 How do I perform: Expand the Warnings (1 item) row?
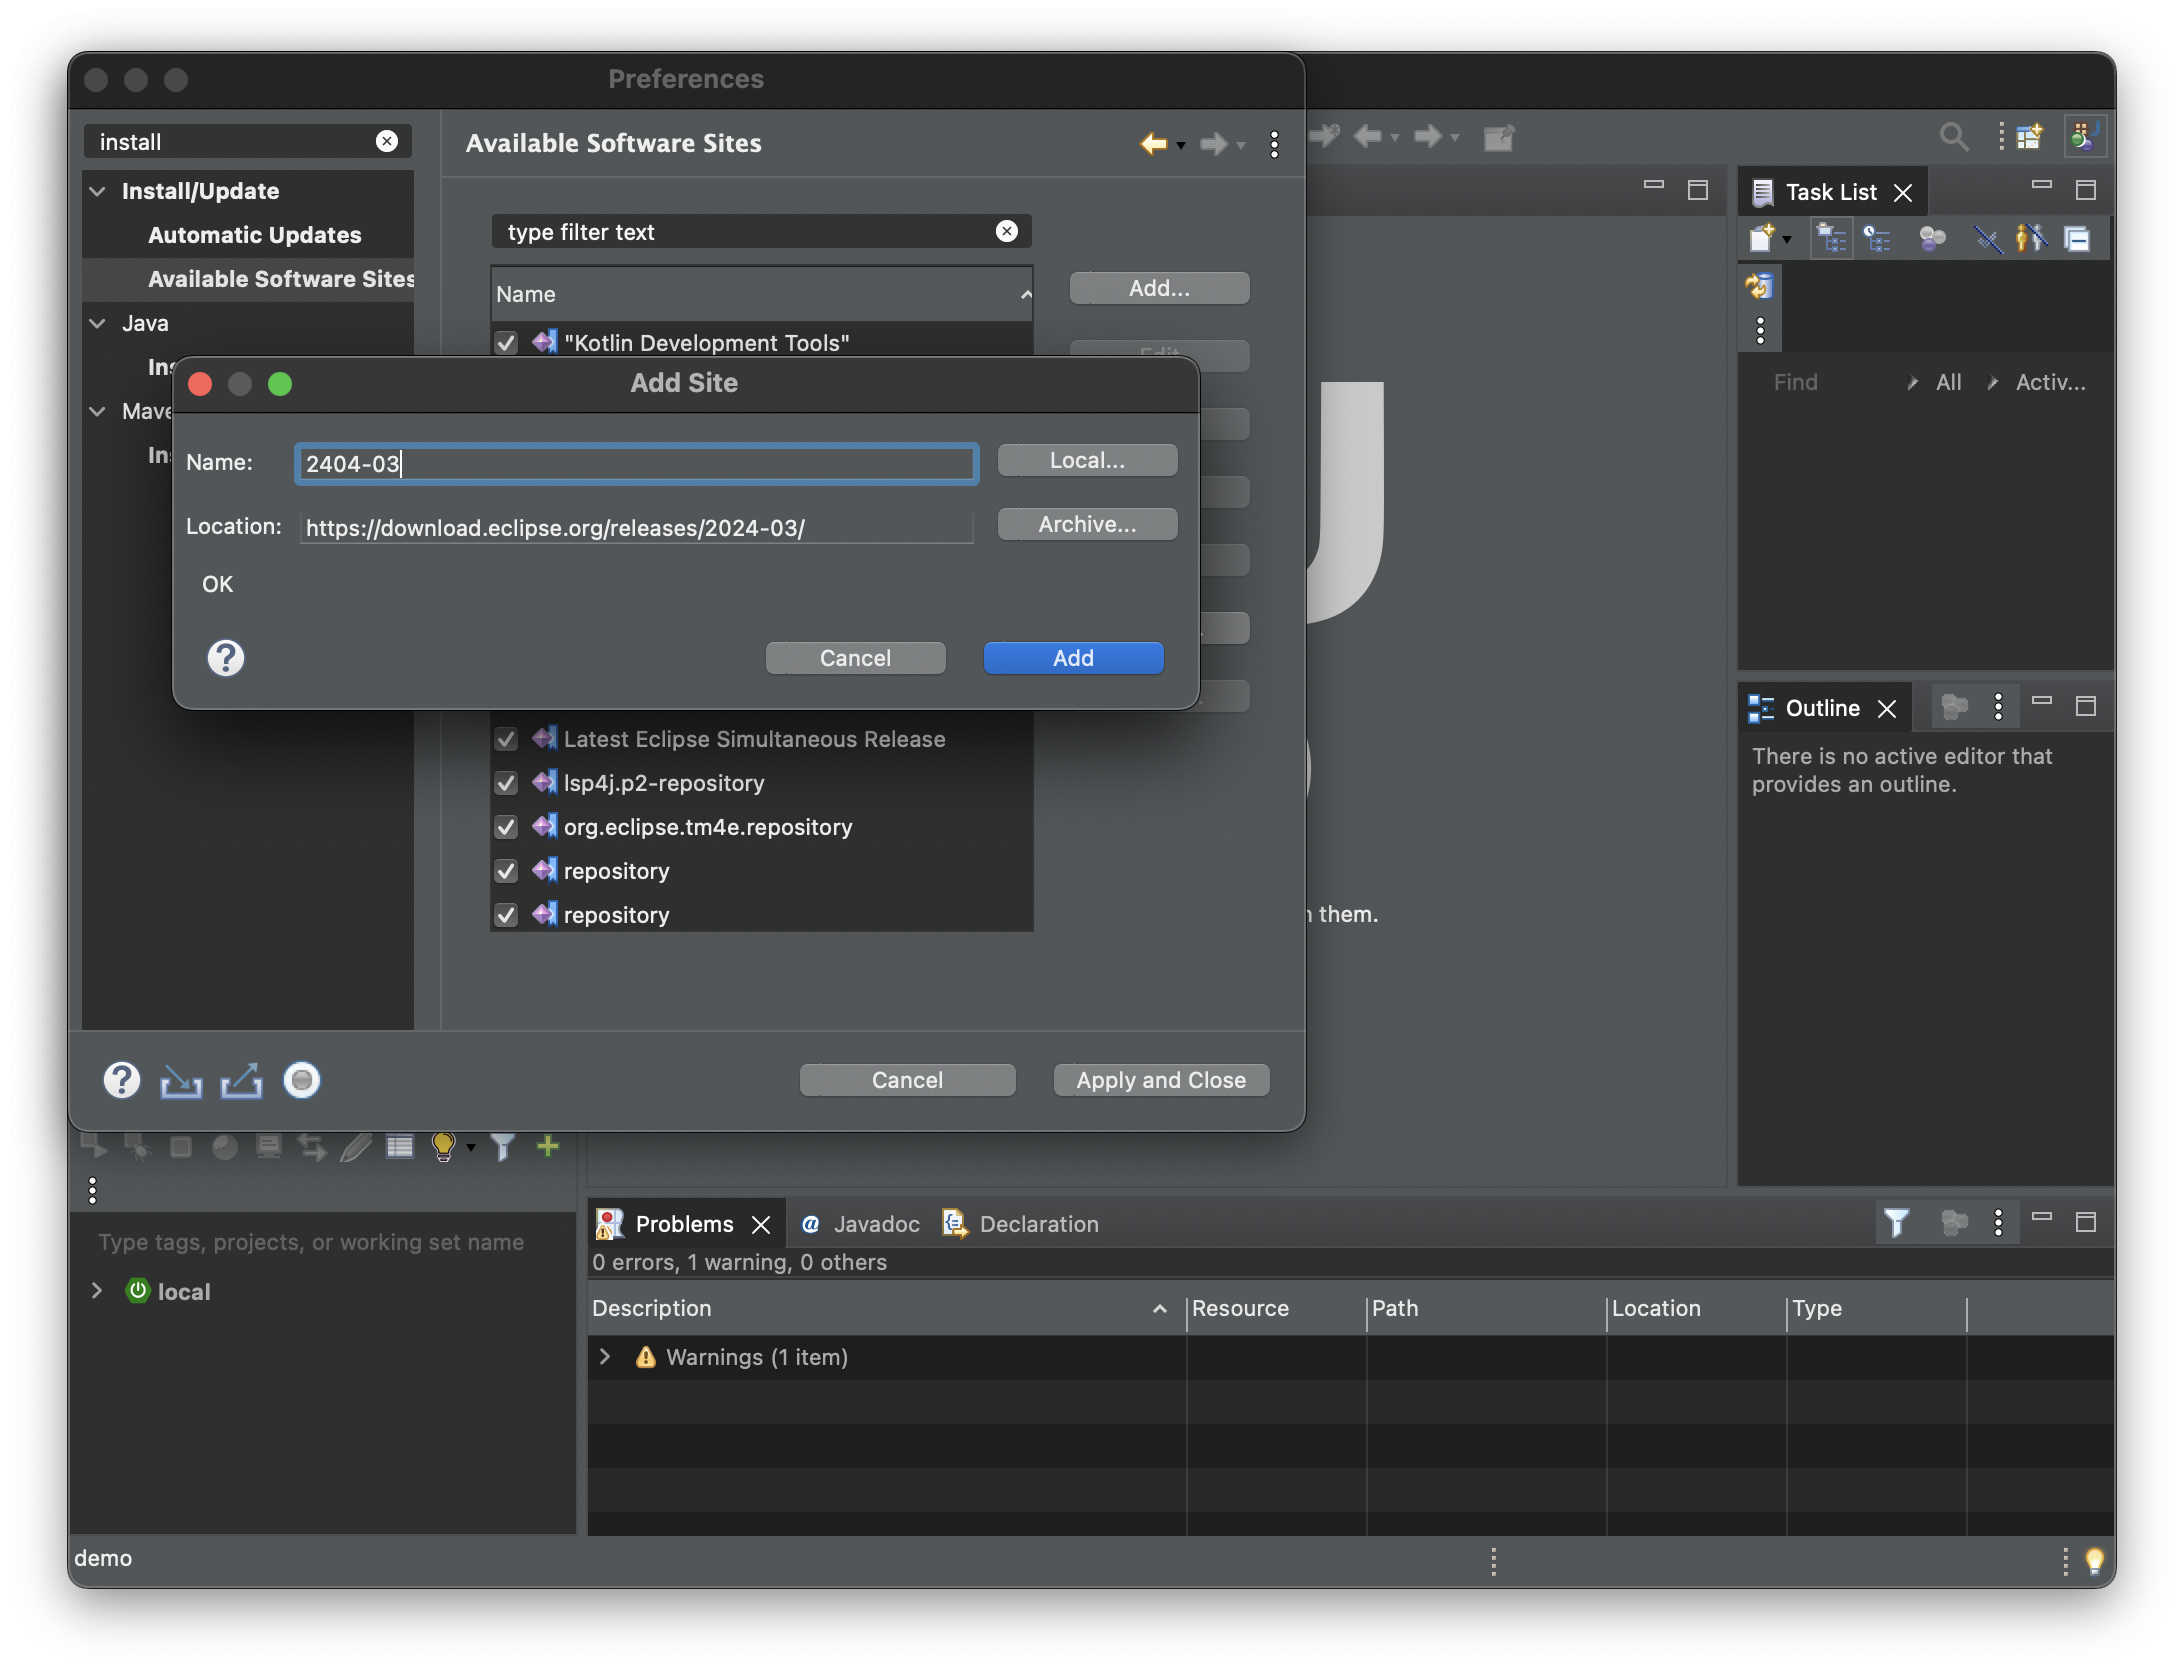[x=604, y=1356]
